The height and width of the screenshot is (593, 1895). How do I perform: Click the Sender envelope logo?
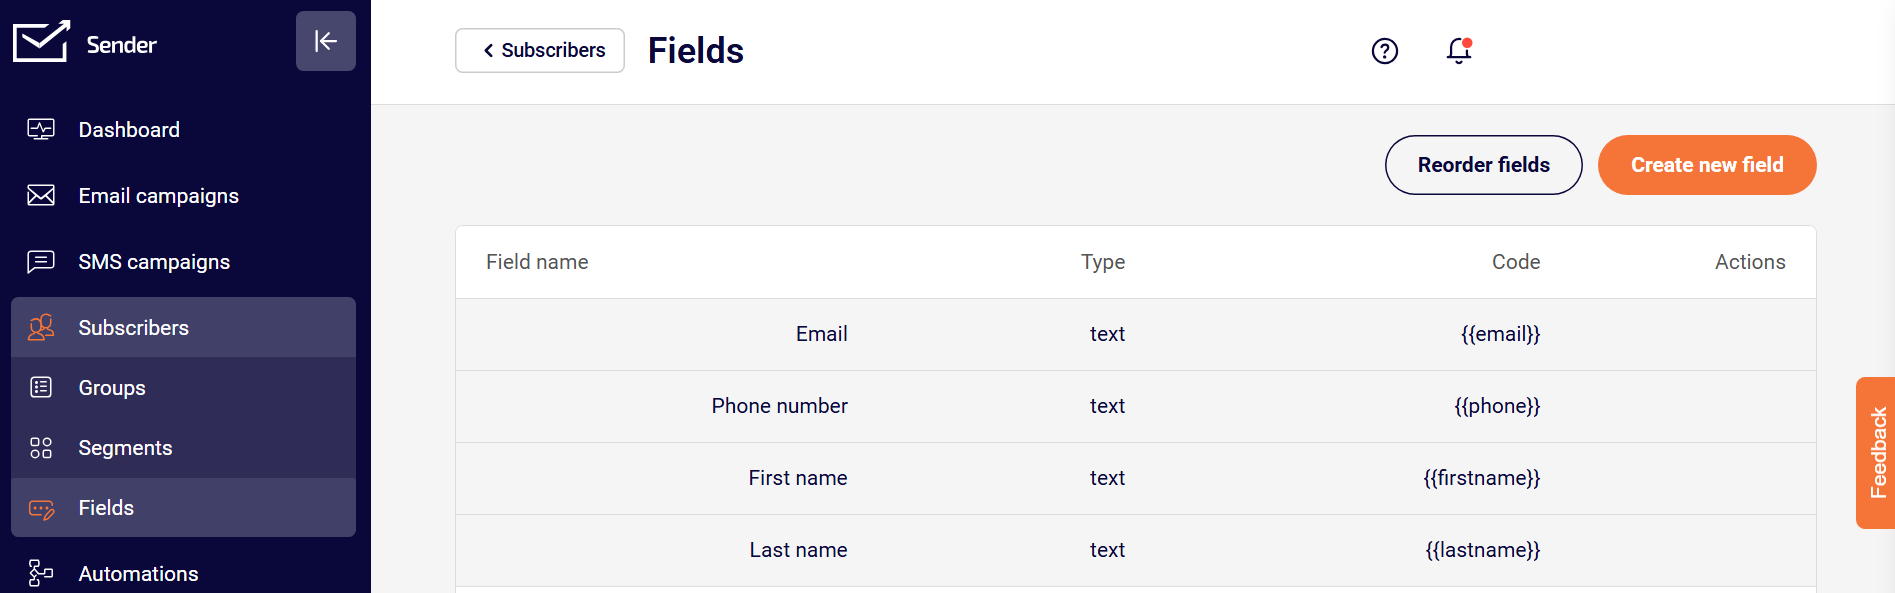click(x=41, y=42)
